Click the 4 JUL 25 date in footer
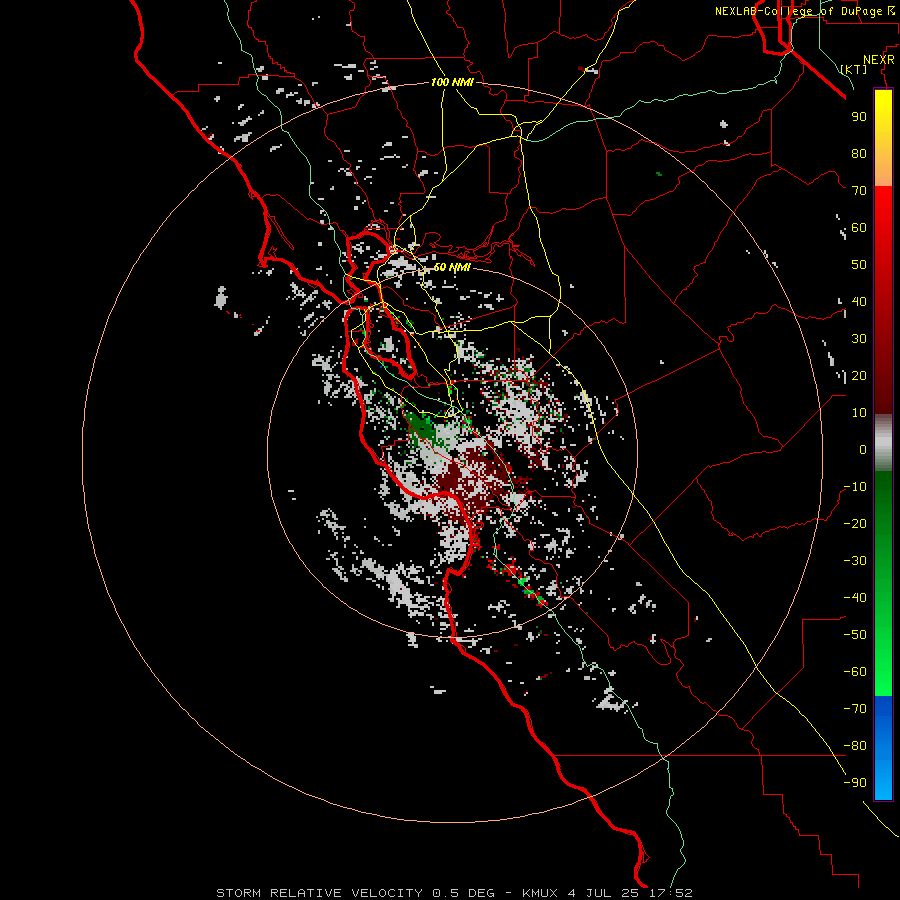 604,893
